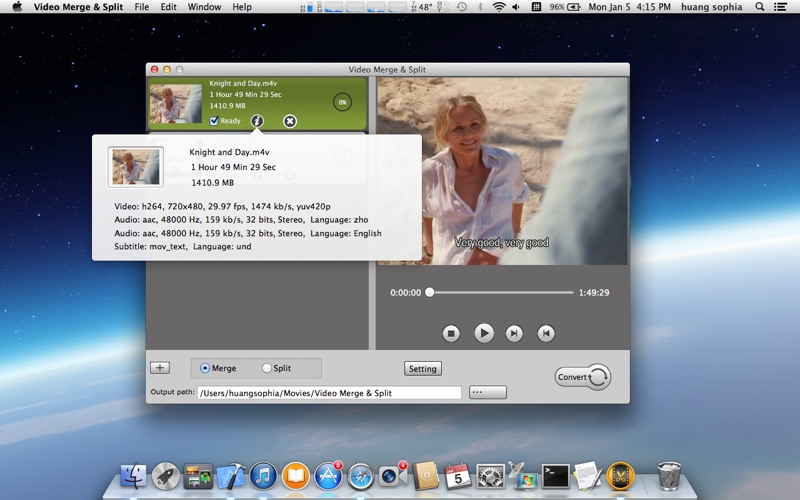This screenshot has width=800, height=500.
Task: Browse output folder with ellipsis button
Action: coord(488,392)
